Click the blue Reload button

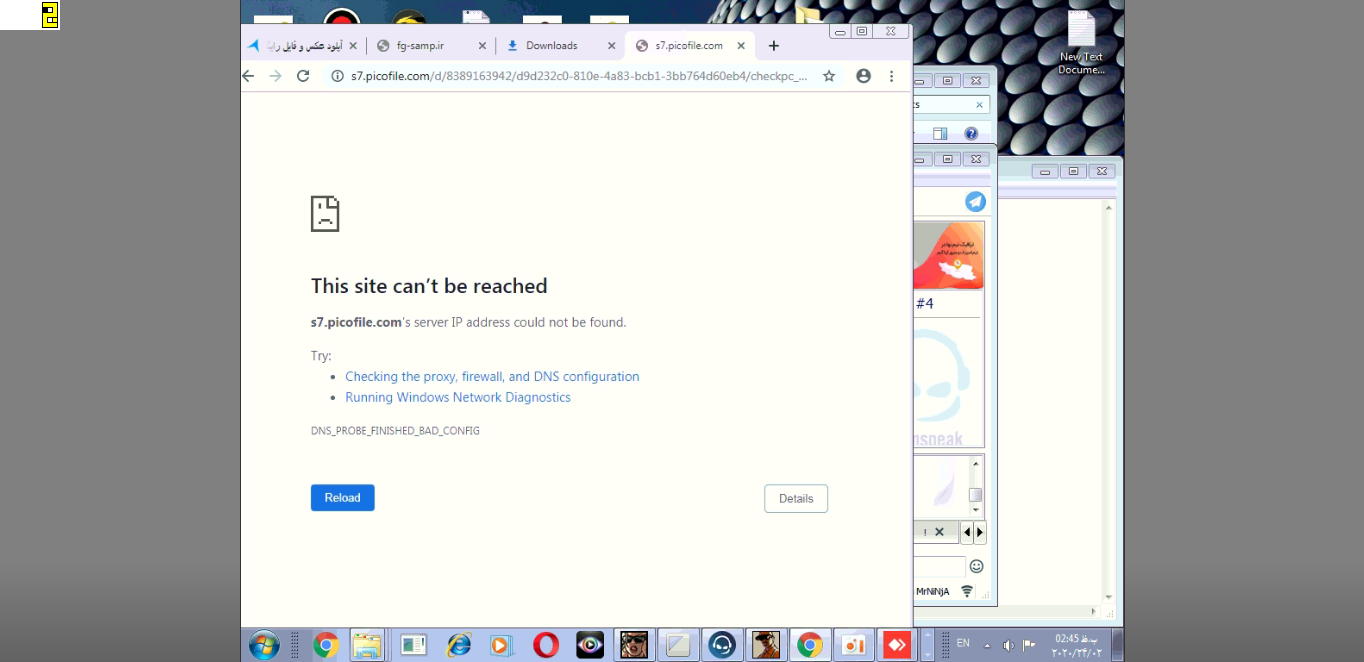[x=343, y=498]
